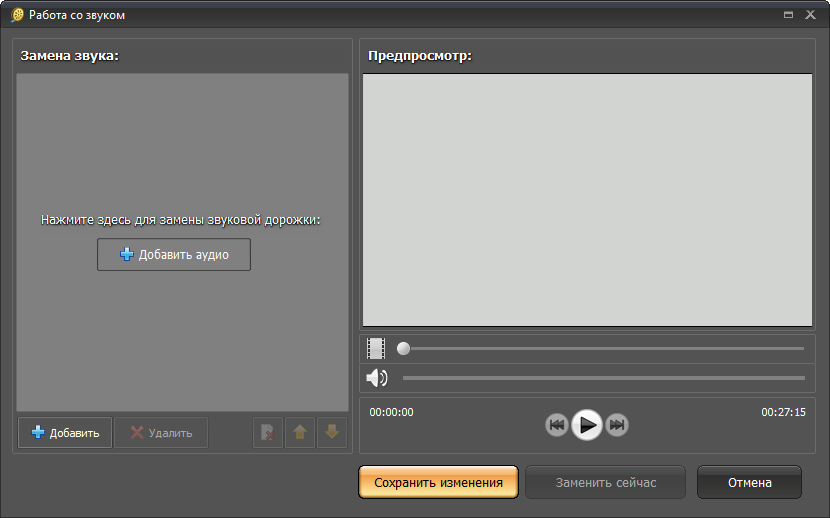
Task: Adjust the volume slider track
Action: point(603,378)
